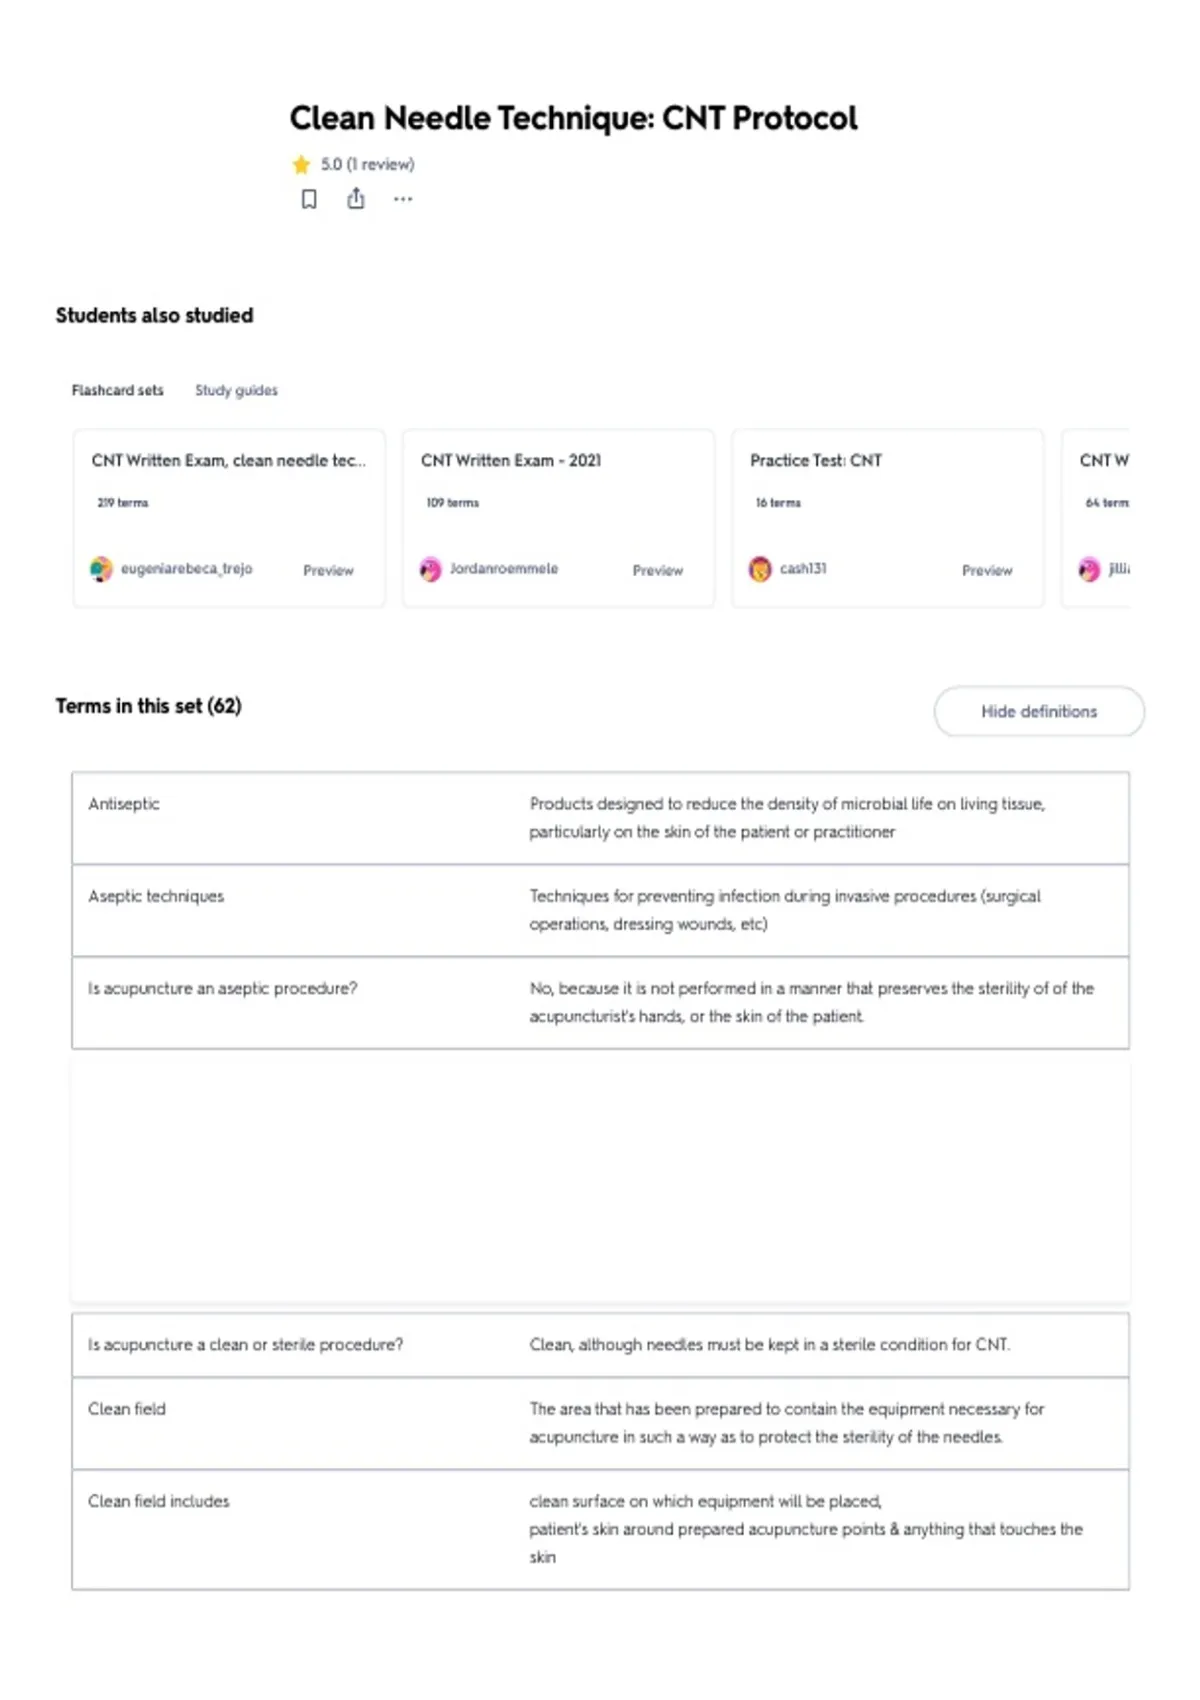Open the Practice Test: CNT card title
Image resolution: width=1200 pixels, height=1700 pixels.
pos(816,460)
